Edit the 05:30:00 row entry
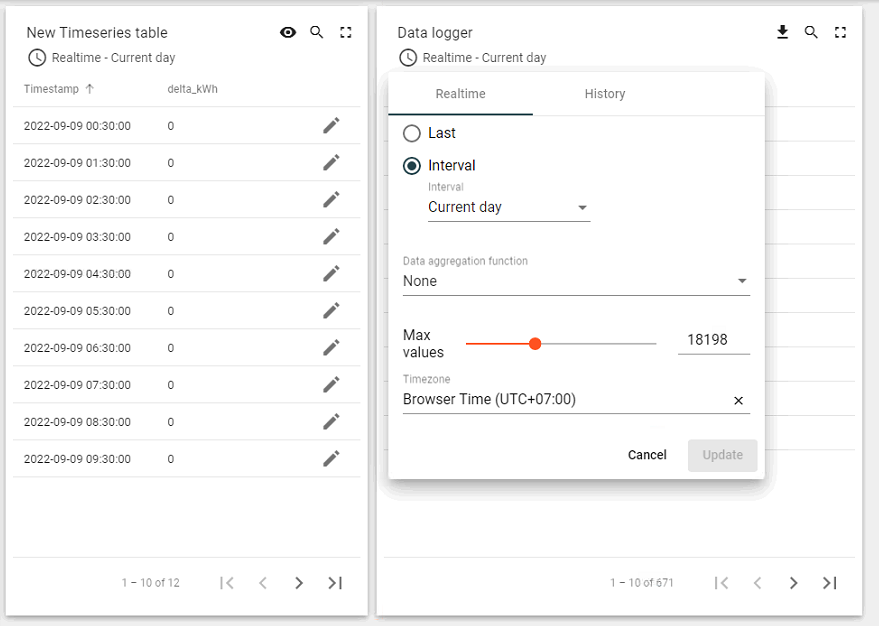The image size is (879, 626). point(331,310)
